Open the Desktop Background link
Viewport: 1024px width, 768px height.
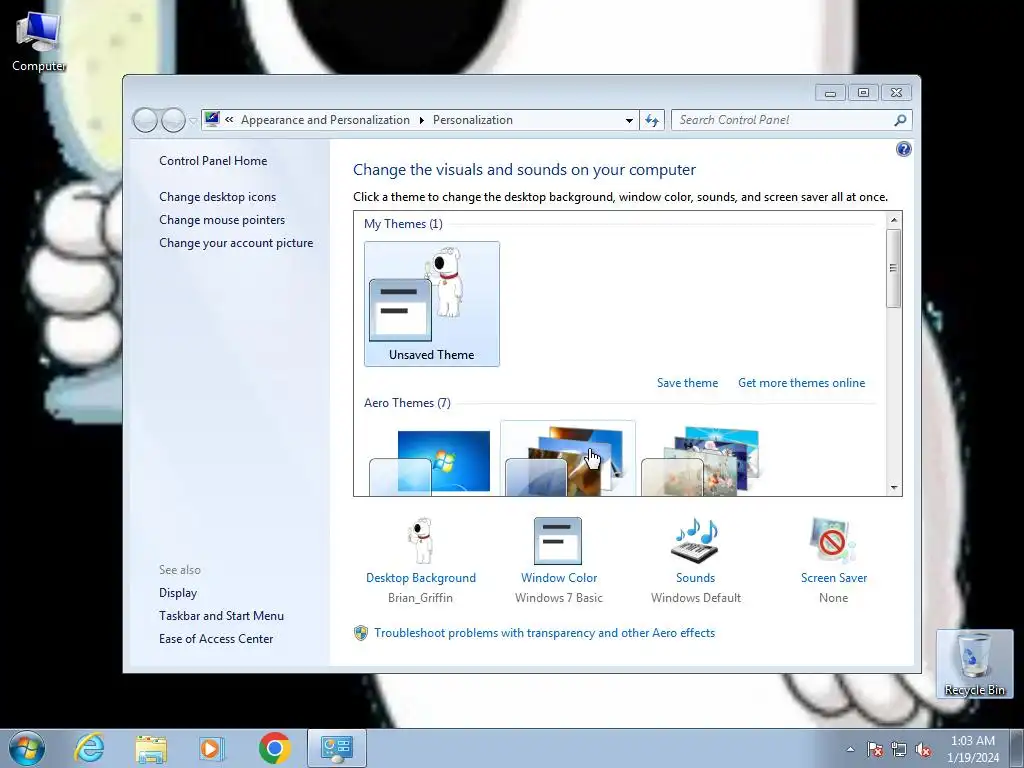tap(421, 578)
